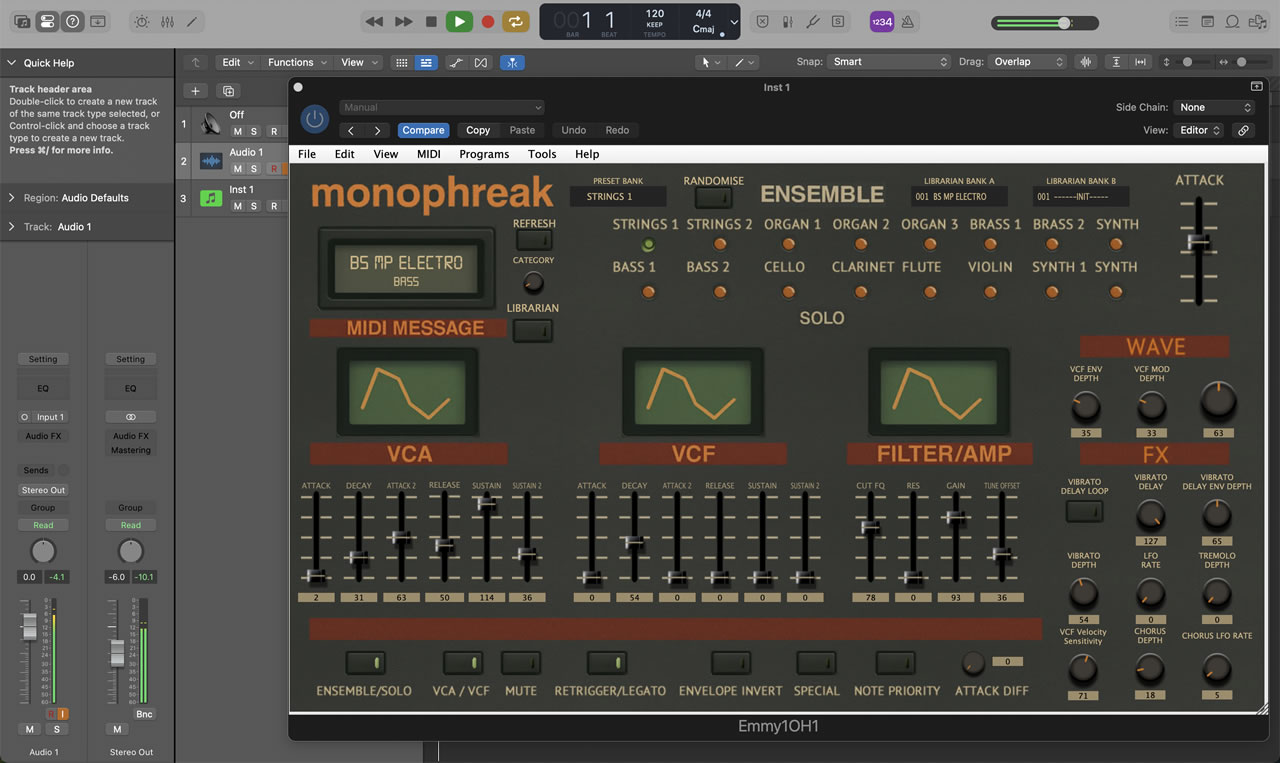Open the Mixer from the control bar
This screenshot has height=763, width=1280.
(167, 21)
